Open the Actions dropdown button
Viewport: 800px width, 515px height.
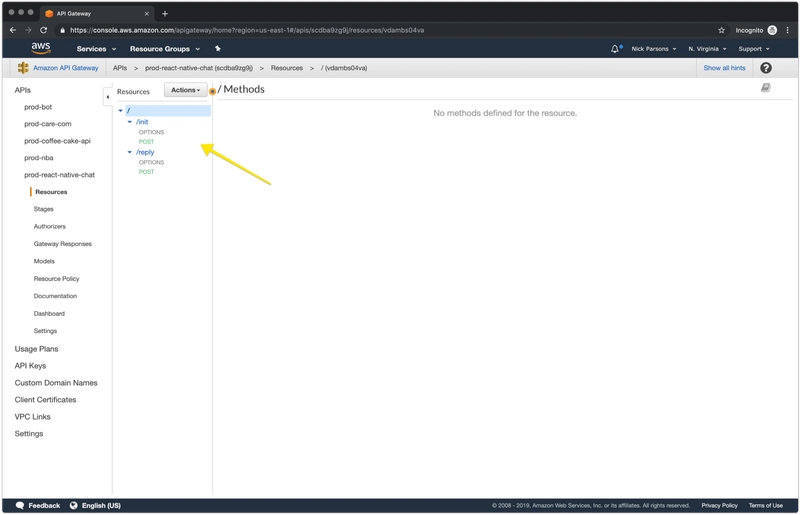pos(186,90)
